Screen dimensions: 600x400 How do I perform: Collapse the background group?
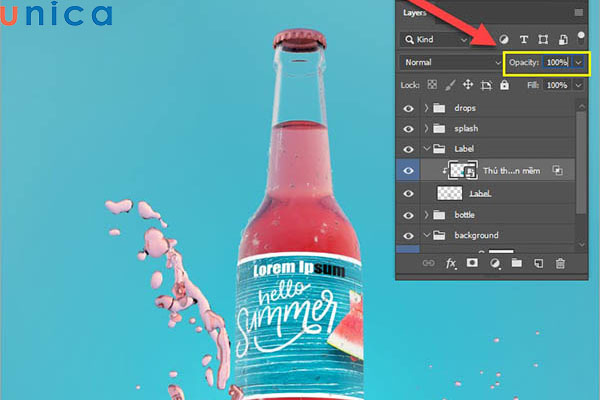tap(427, 235)
